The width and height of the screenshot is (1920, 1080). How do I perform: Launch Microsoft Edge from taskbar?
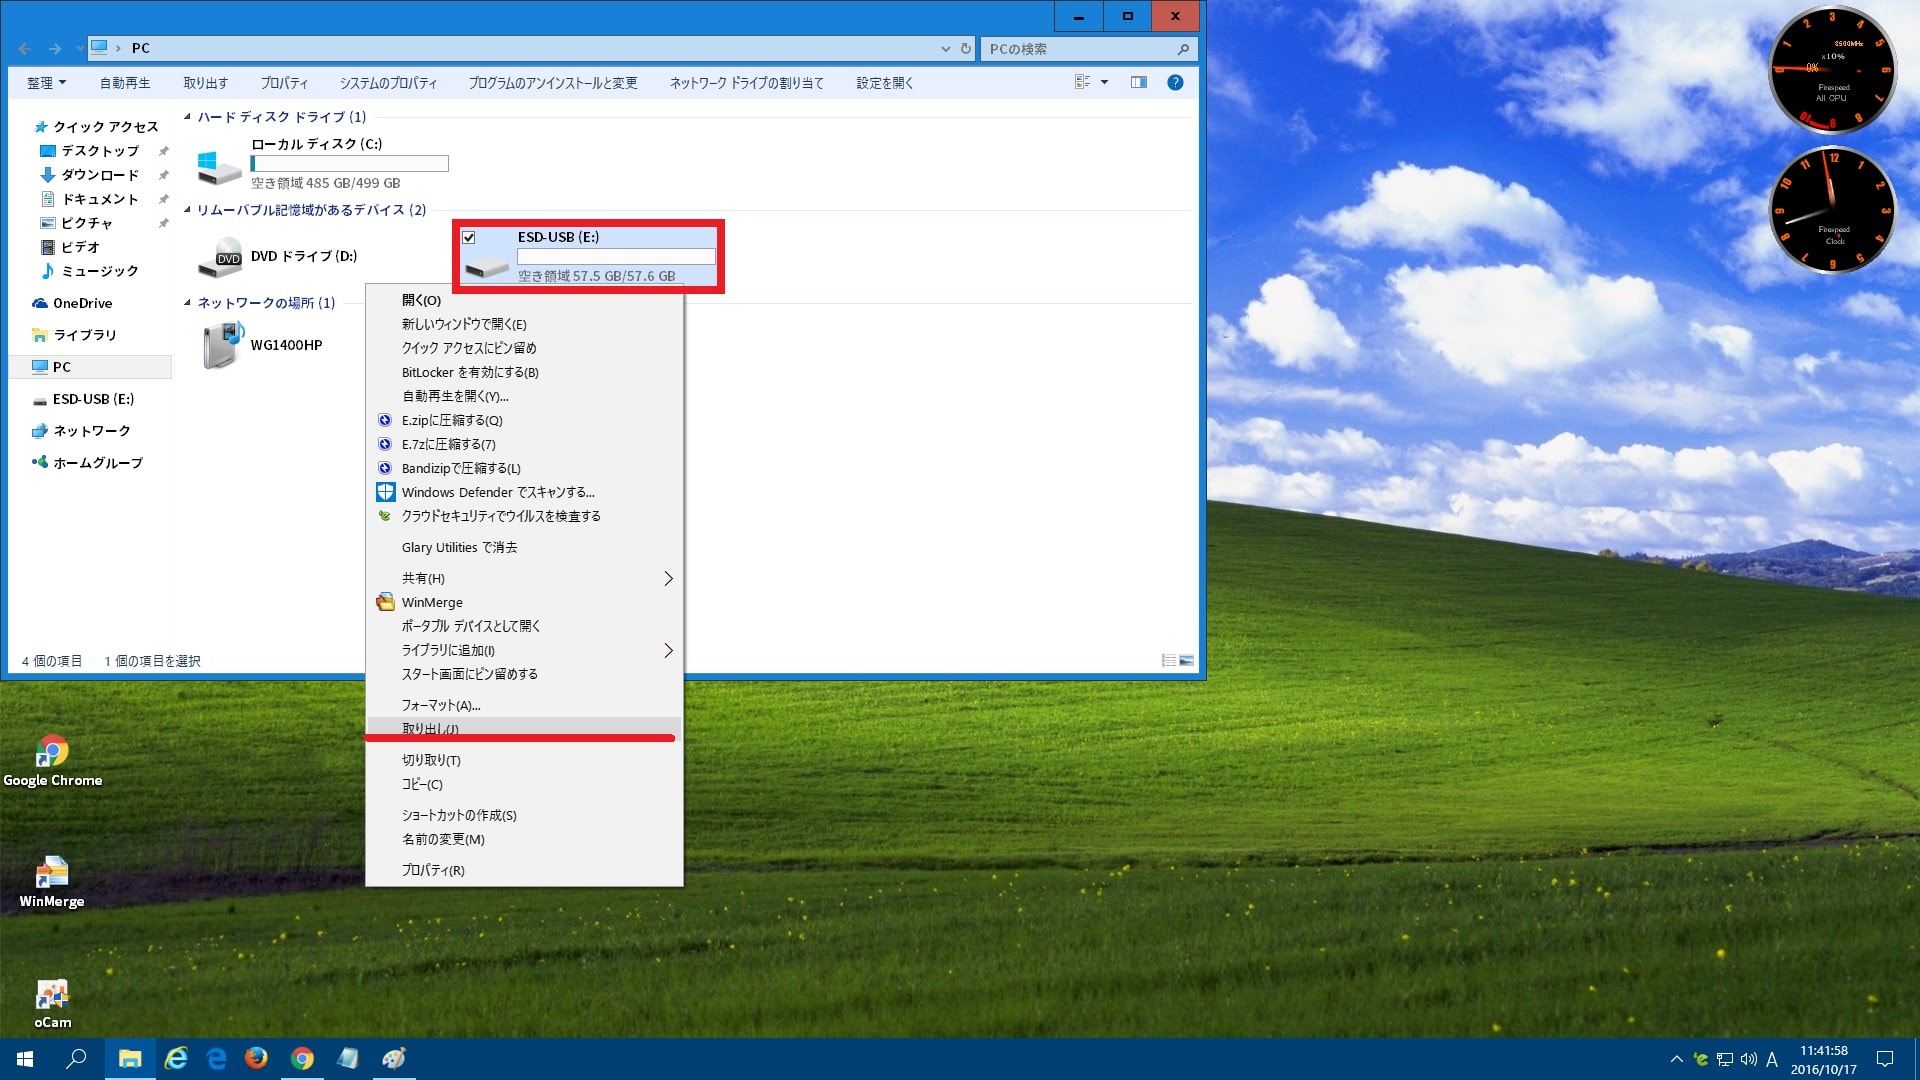pyautogui.click(x=216, y=1059)
